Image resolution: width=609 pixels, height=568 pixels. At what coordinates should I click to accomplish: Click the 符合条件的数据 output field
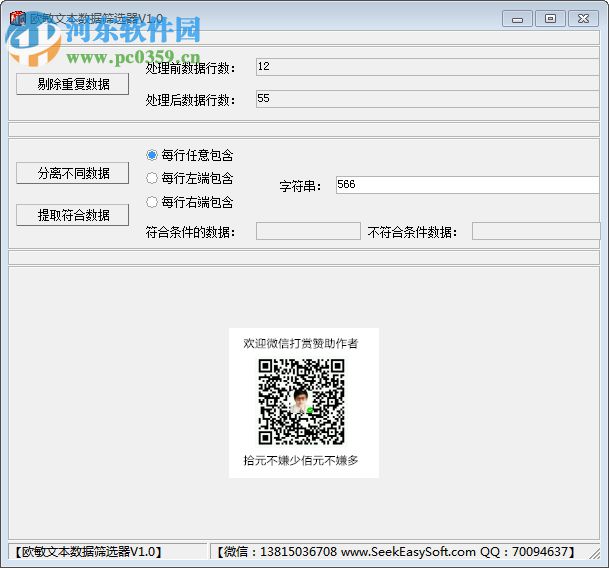pyautogui.click(x=308, y=231)
